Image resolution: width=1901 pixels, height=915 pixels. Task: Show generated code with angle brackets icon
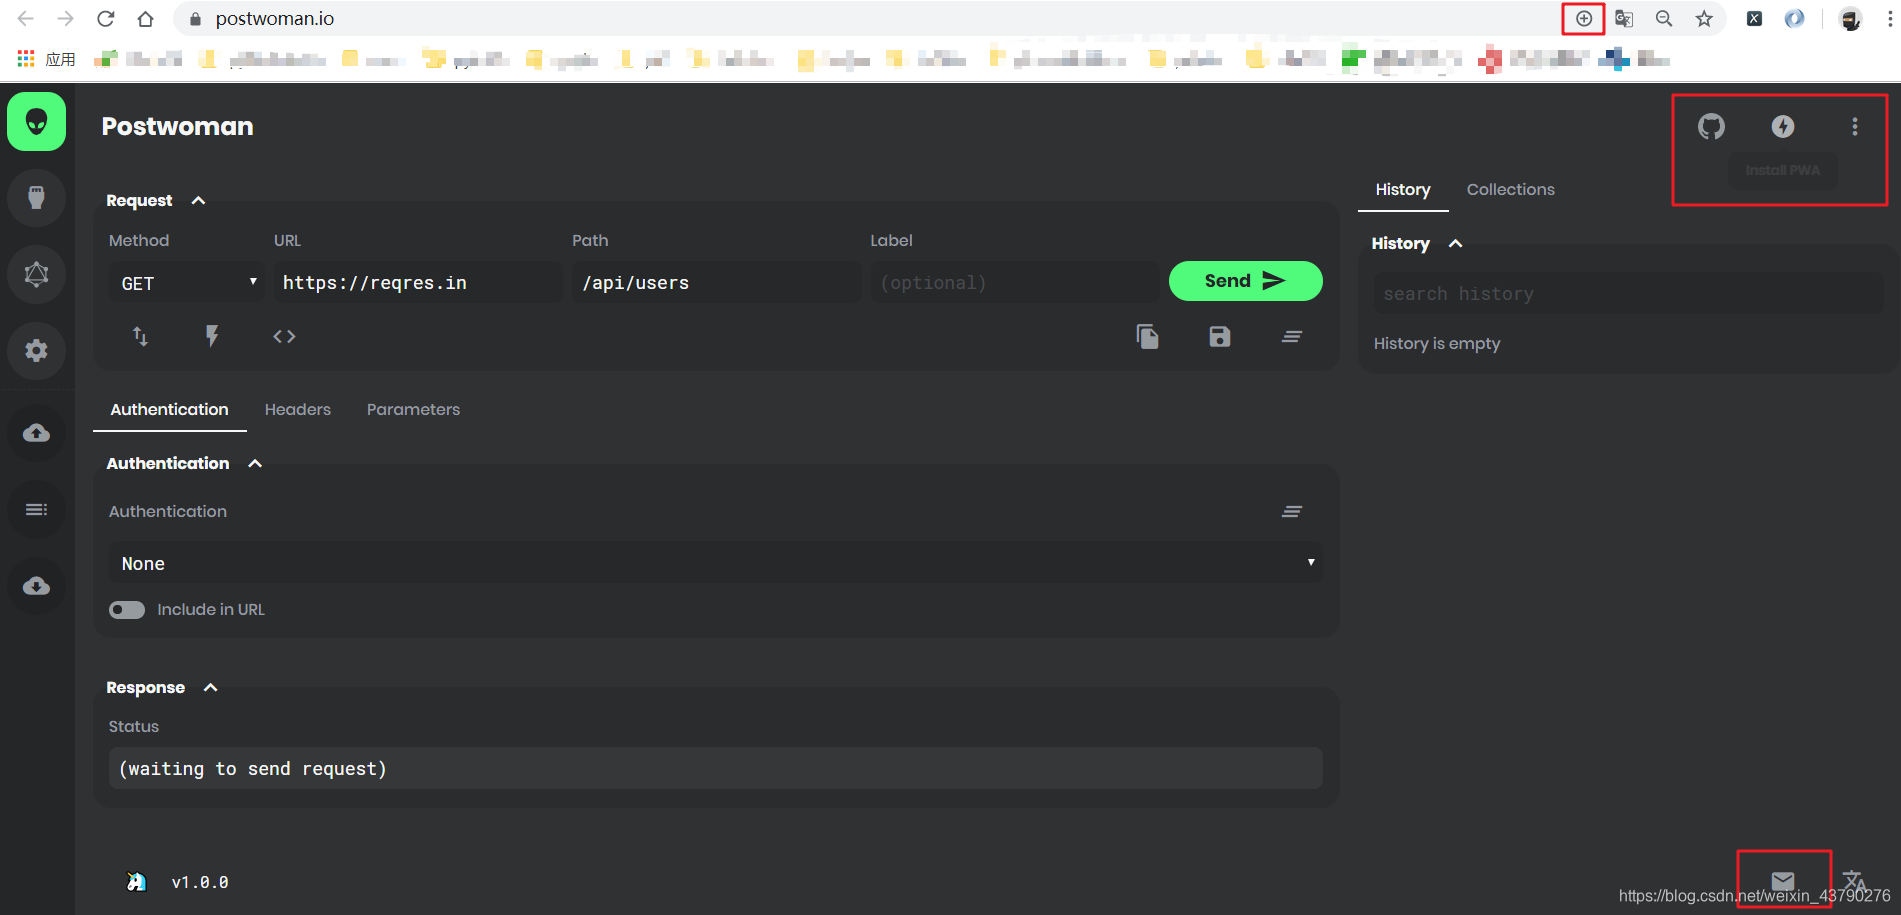click(284, 336)
